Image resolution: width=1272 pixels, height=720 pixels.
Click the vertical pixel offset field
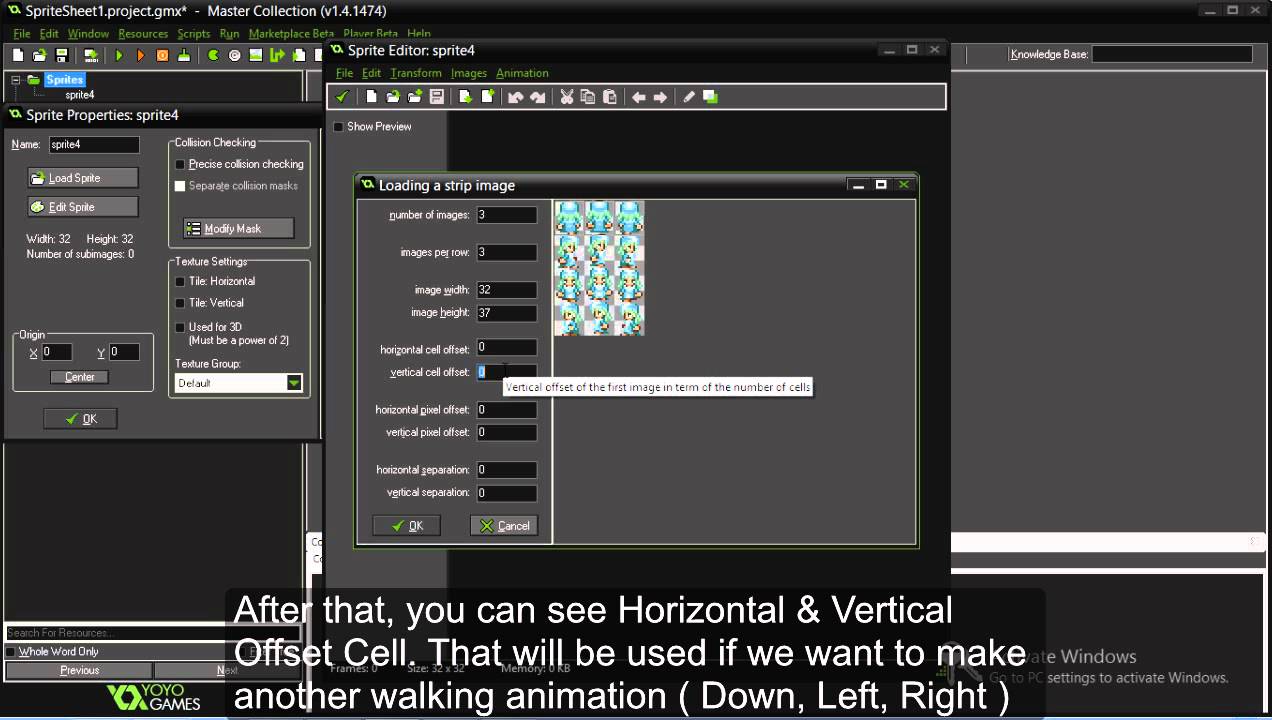507,433
